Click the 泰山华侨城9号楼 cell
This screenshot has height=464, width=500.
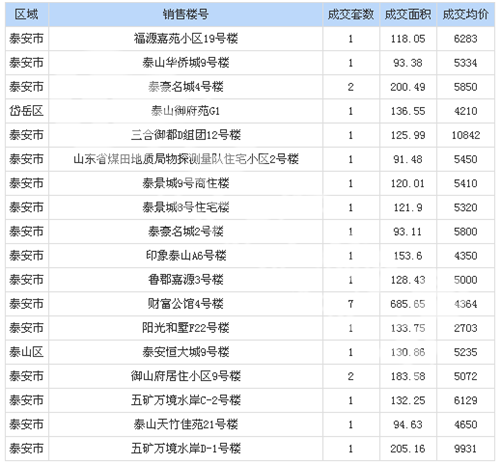pos(186,63)
